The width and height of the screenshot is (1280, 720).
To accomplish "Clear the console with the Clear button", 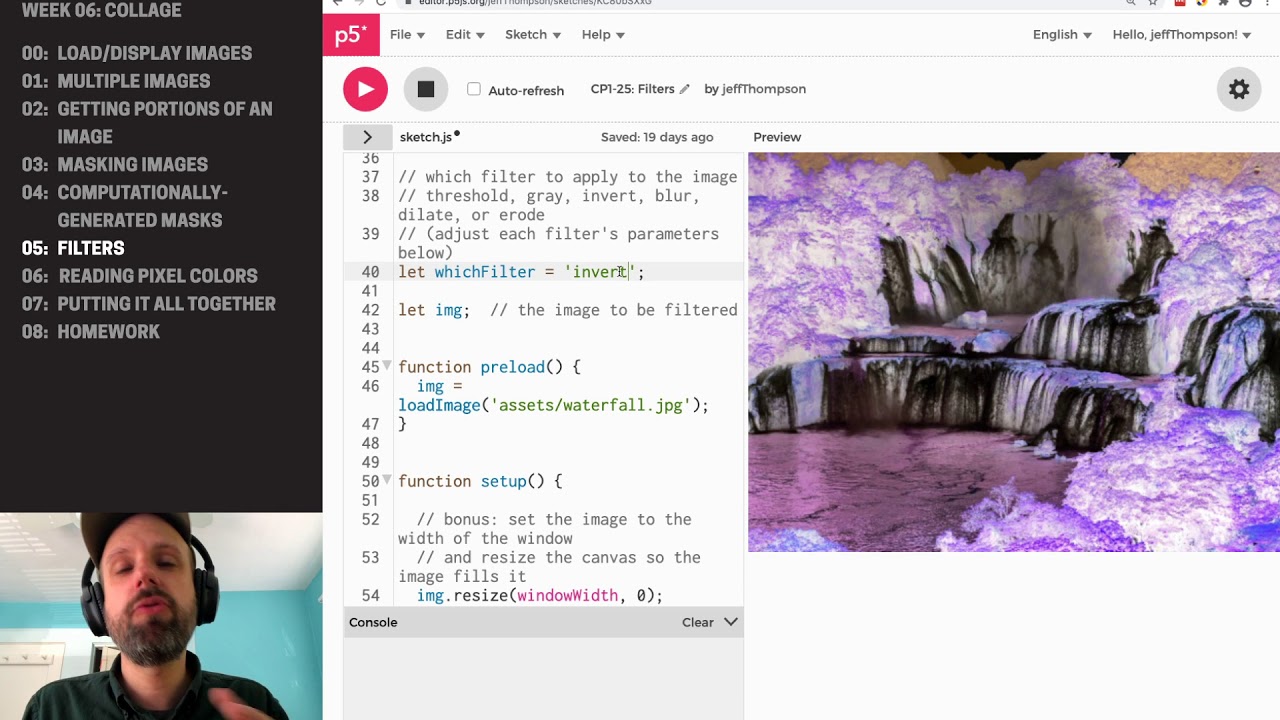I will pyautogui.click(x=697, y=622).
